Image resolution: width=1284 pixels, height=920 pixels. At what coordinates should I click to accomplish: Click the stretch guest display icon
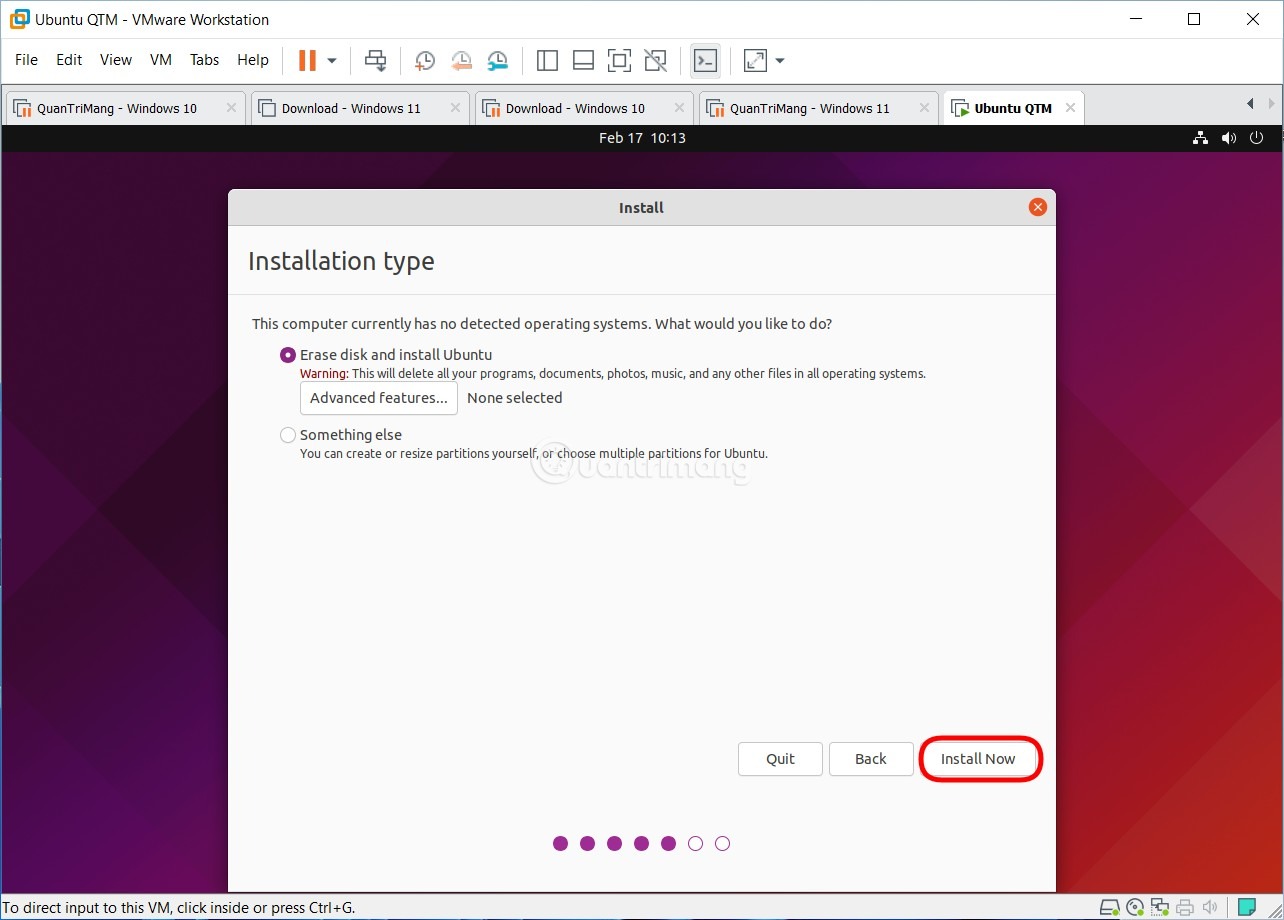pos(755,61)
